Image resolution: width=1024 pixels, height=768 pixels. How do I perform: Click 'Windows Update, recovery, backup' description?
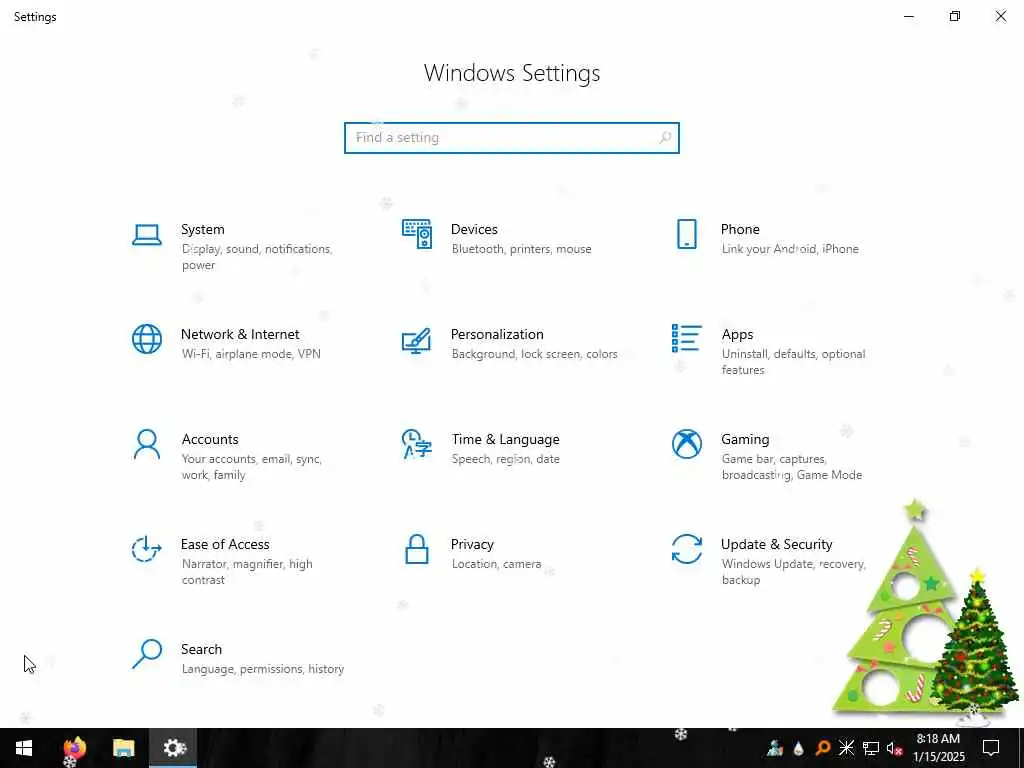pos(793,571)
